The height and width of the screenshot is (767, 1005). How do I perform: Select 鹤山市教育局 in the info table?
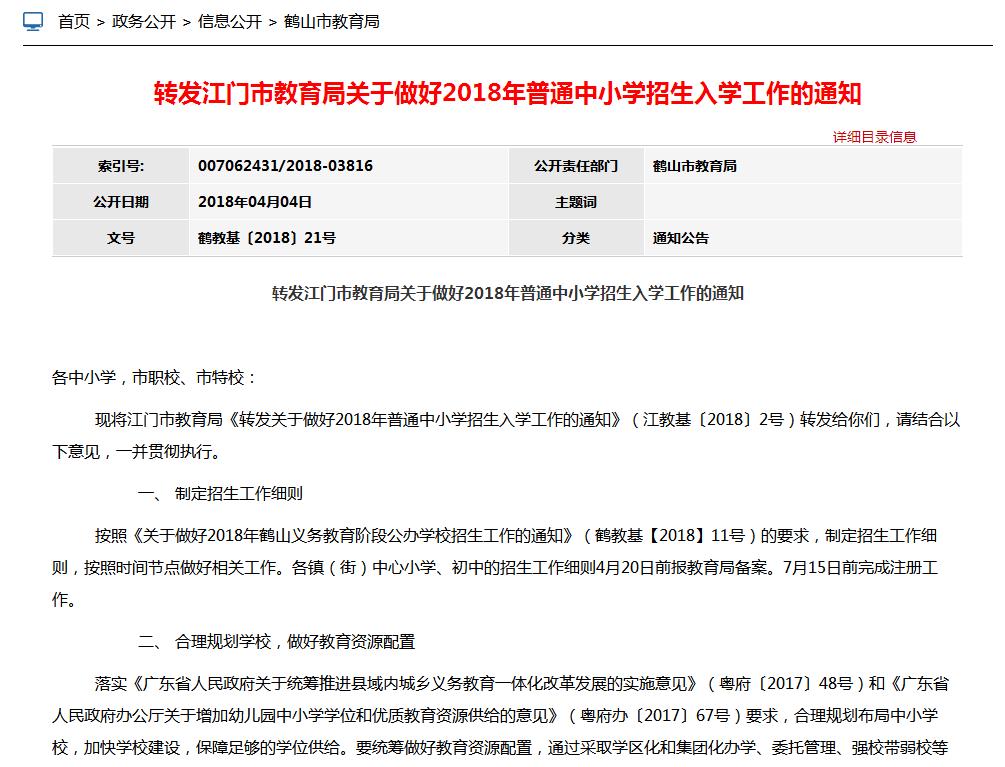[x=694, y=166]
